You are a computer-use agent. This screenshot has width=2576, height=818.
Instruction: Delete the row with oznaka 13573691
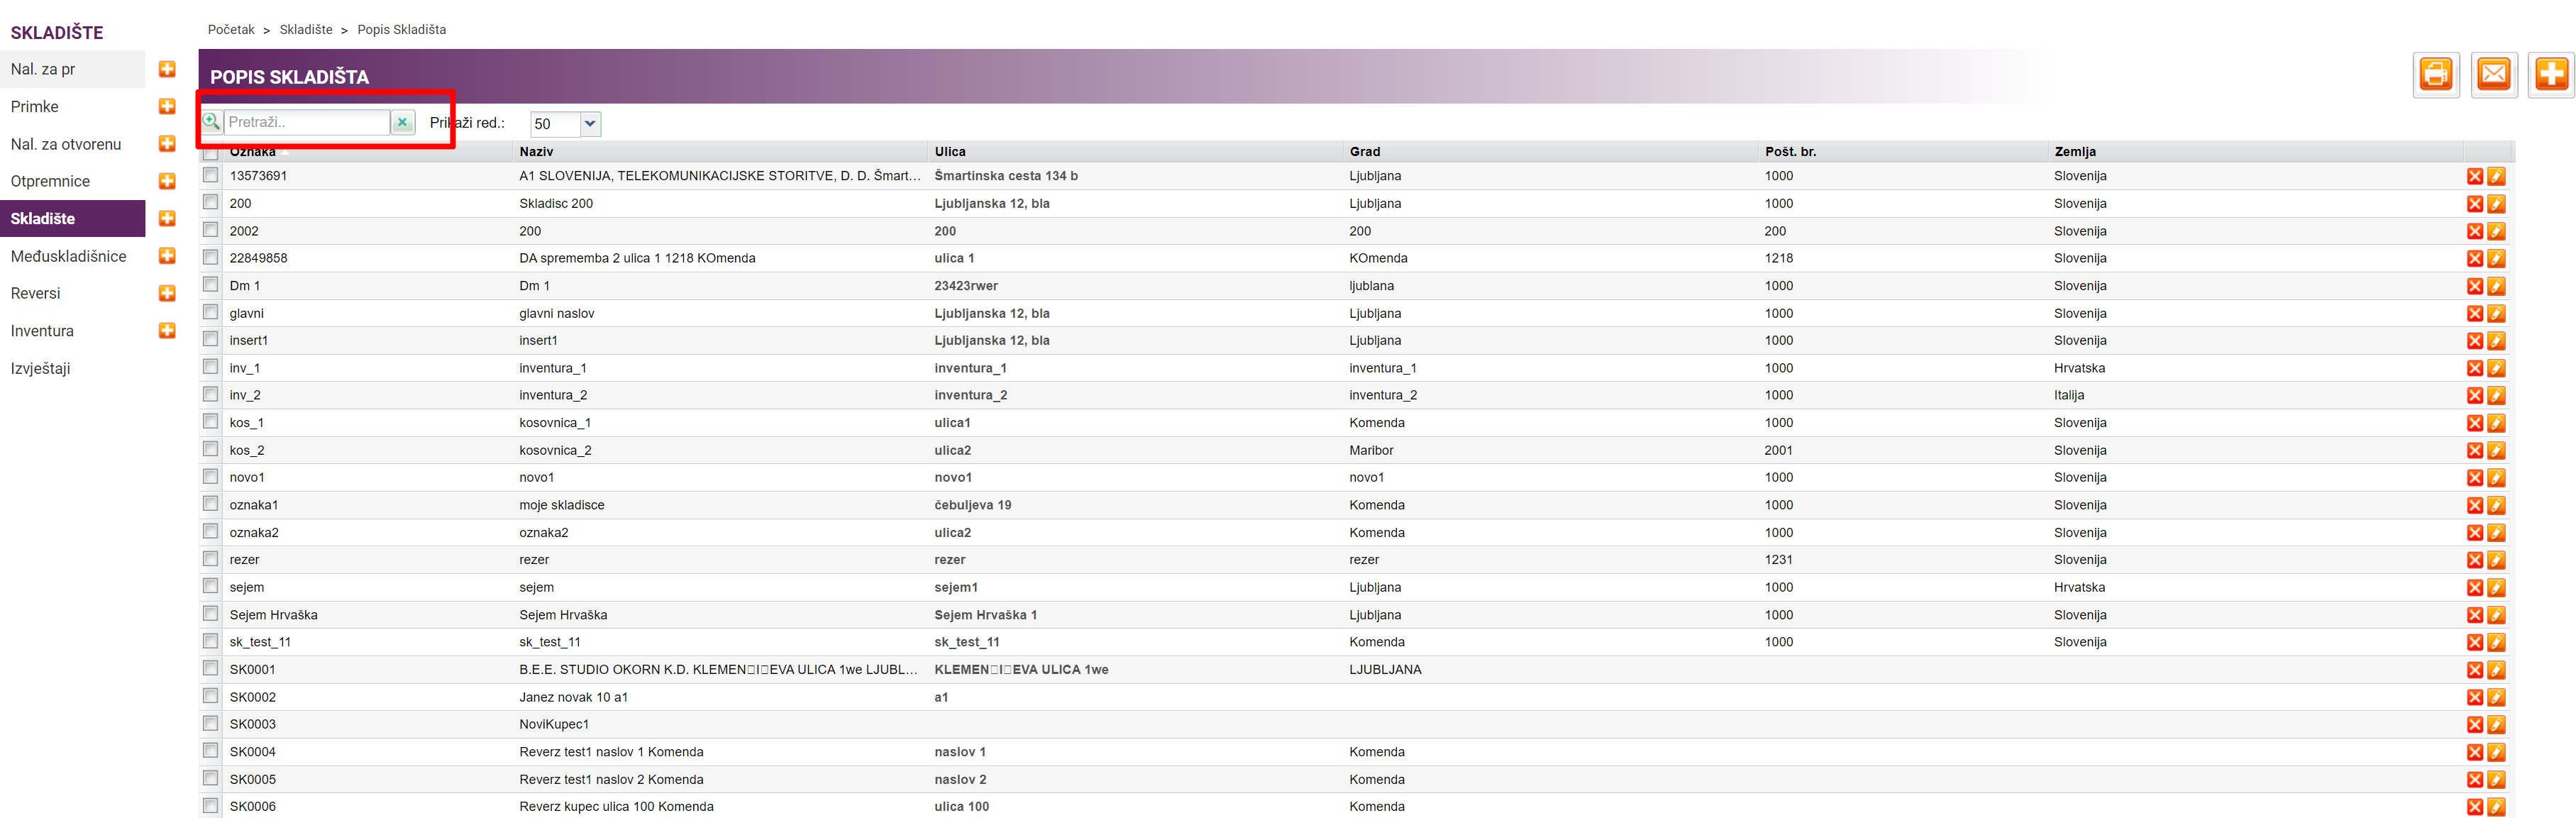[x=2474, y=177]
